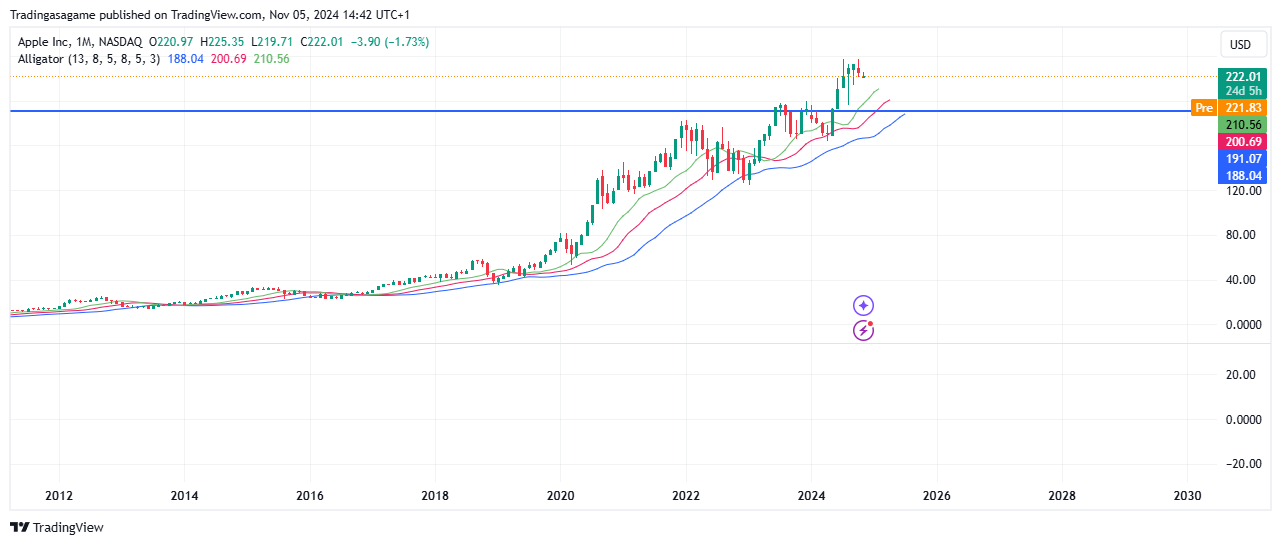Click the blue 188.04 value in legend
Screen dimensions: 1281x545
click(187, 59)
